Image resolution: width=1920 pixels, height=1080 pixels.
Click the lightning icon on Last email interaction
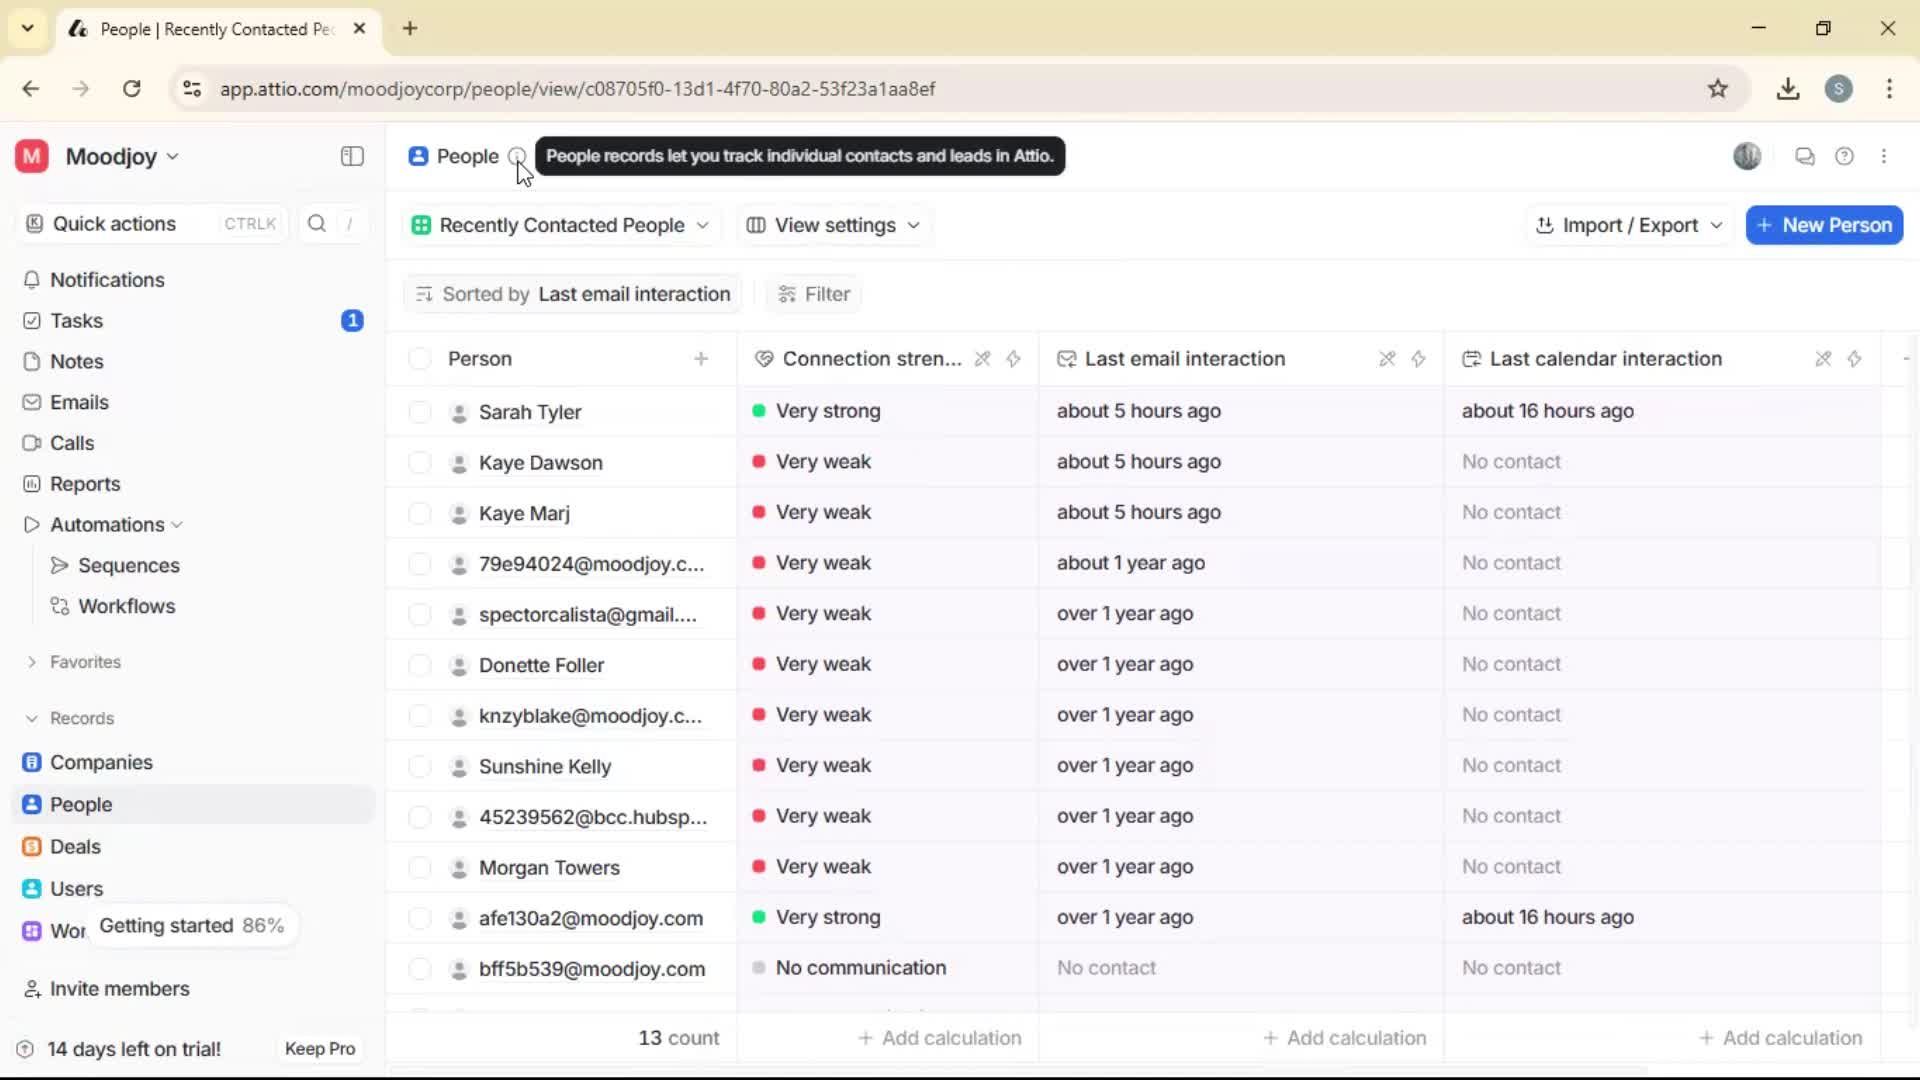click(1419, 359)
